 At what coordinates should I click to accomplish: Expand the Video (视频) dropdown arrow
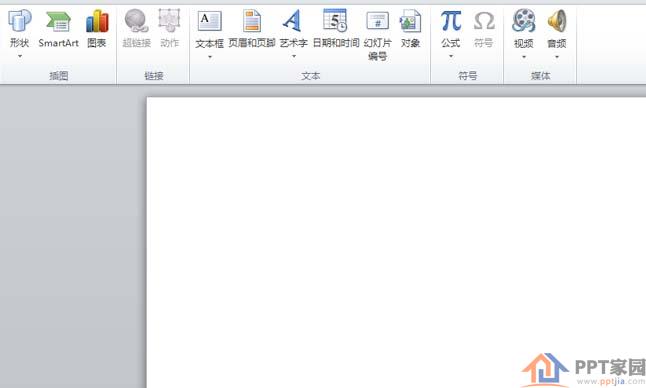(524, 57)
